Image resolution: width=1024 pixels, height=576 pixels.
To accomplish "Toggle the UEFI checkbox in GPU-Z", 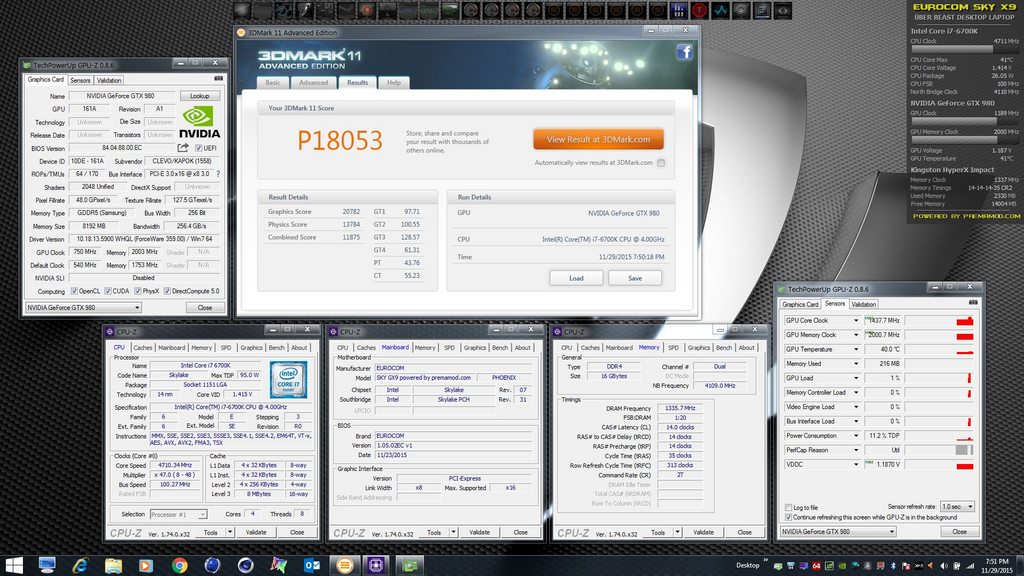I will click(199, 148).
